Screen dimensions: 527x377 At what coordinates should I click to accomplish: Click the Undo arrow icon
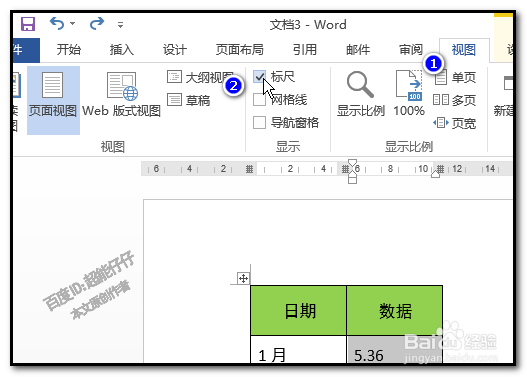[x=56, y=24]
